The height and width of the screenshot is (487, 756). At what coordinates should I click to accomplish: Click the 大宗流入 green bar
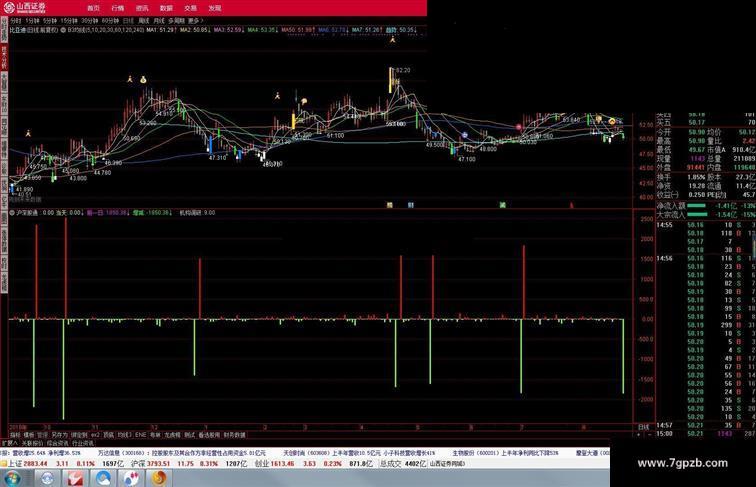696,215
